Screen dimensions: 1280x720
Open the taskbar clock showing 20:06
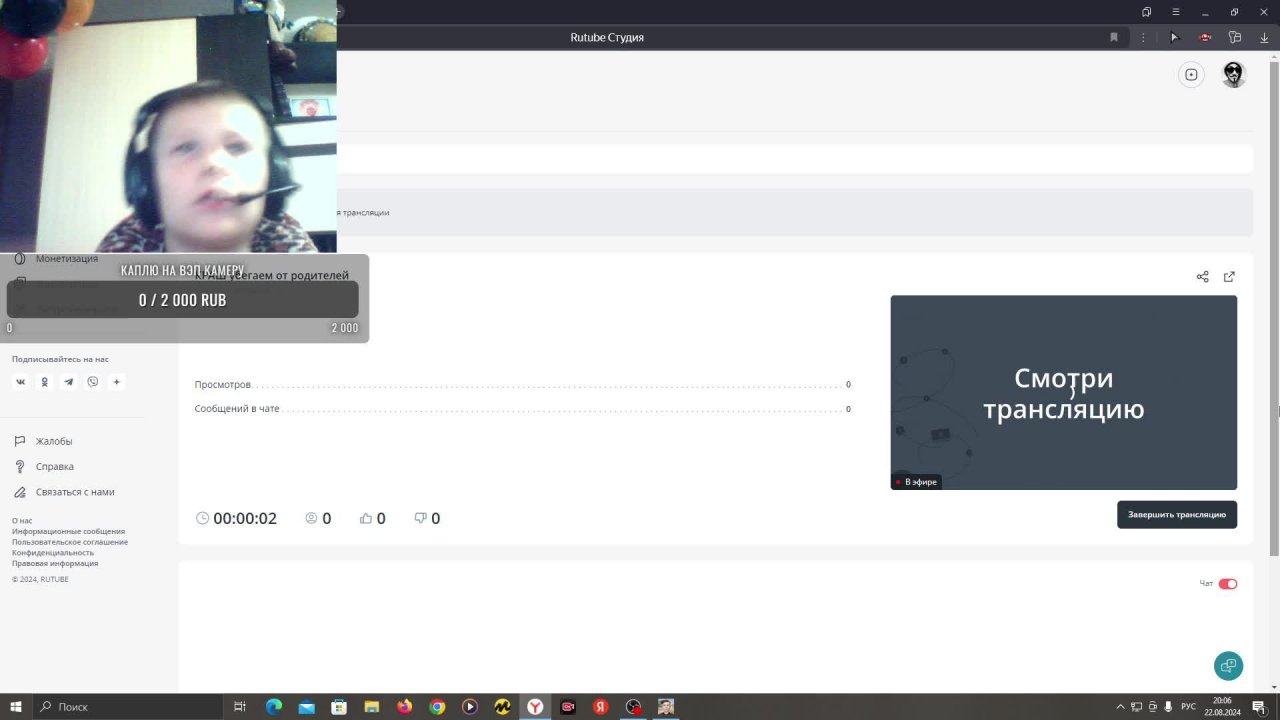(1222, 707)
